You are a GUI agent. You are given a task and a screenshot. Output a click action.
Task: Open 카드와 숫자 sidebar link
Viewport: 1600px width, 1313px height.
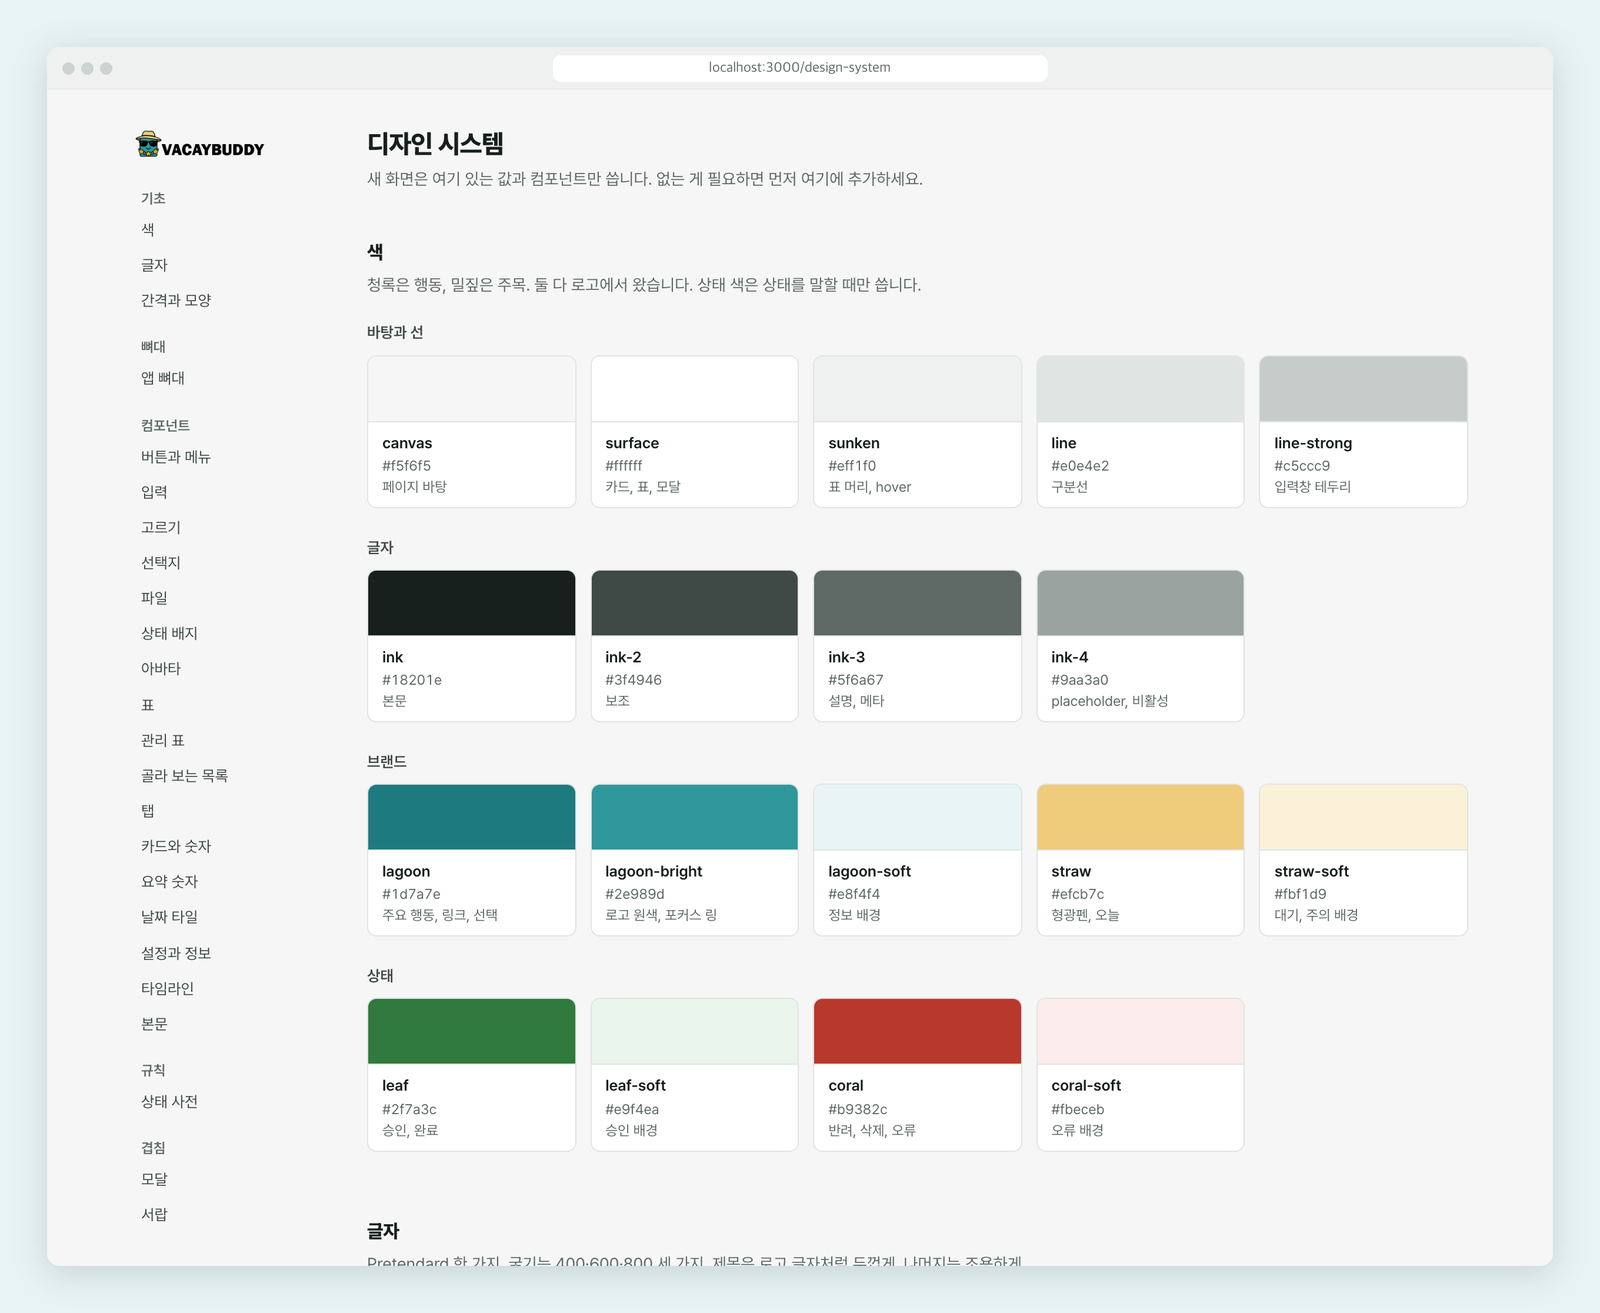click(176, 846)
